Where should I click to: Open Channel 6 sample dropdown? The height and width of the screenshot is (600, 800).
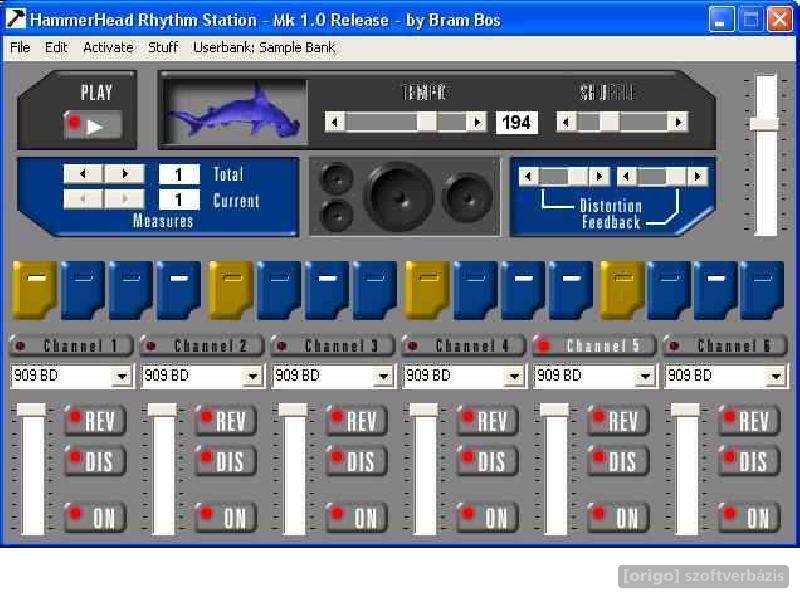click(776, 377)
